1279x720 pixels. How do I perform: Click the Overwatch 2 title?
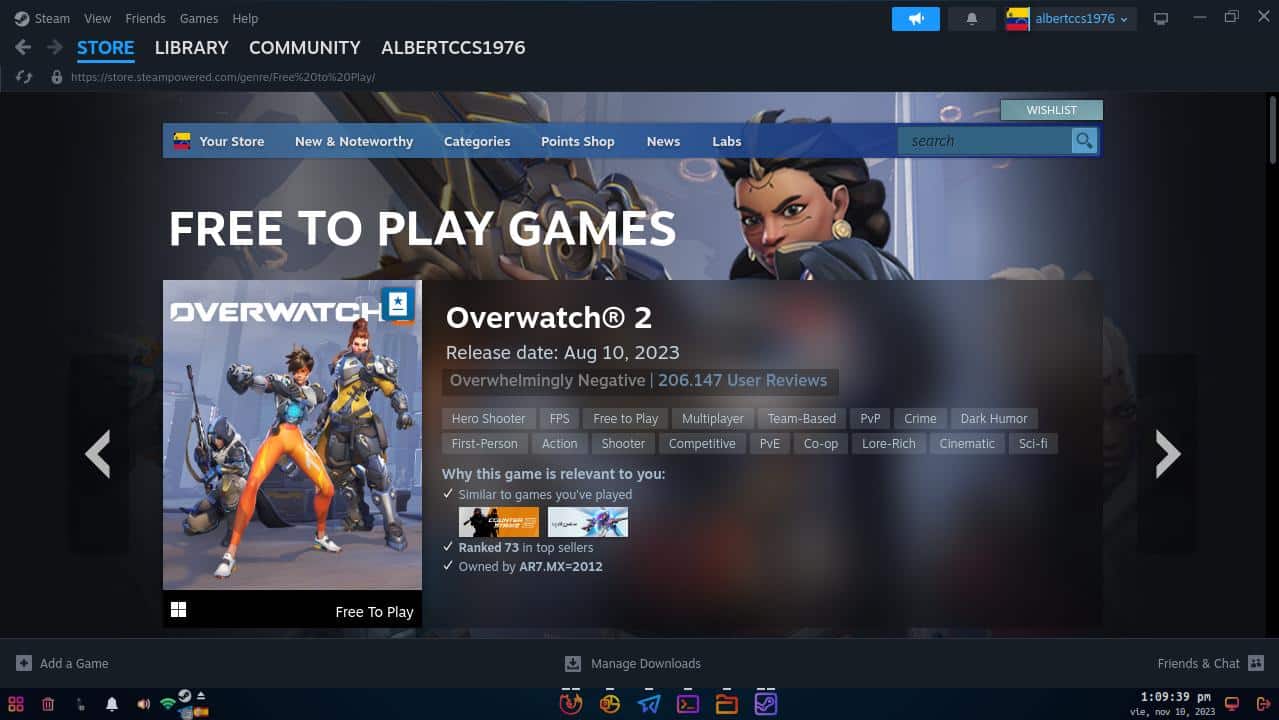click(x=549, y=317)
